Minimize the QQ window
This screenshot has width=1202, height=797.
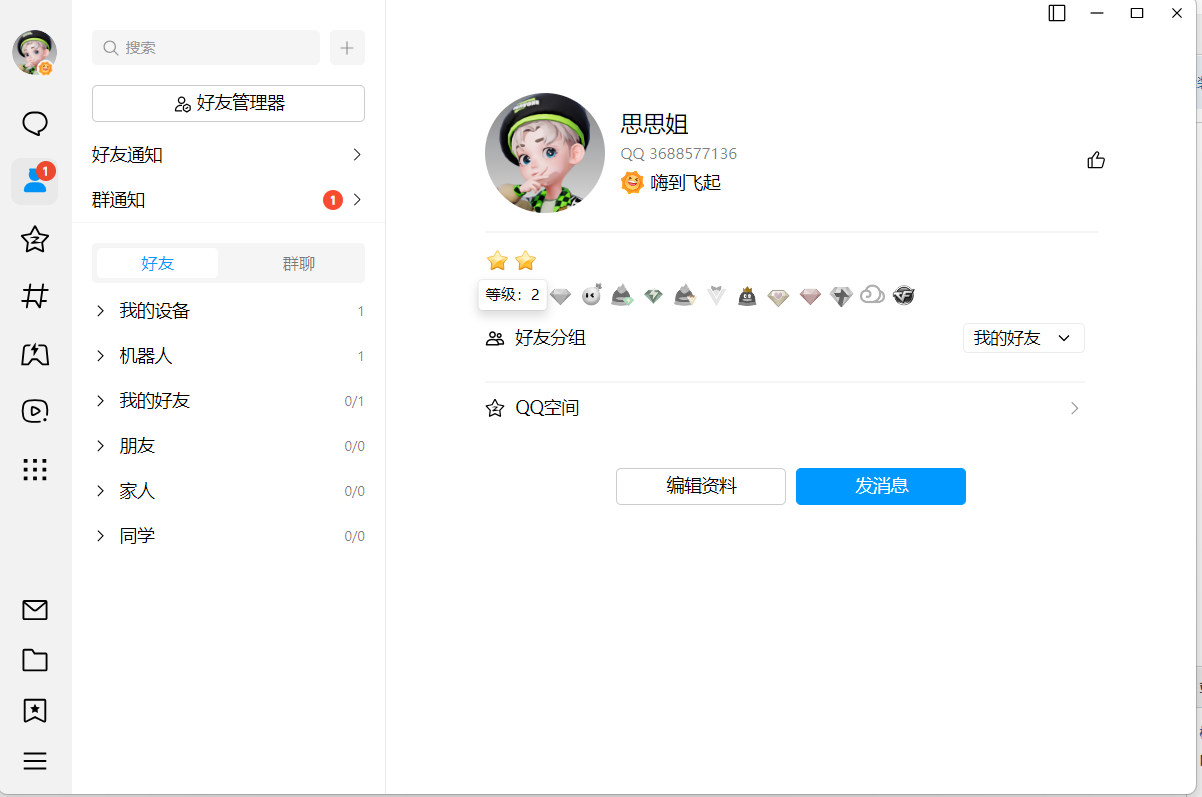coord(1097,13)
